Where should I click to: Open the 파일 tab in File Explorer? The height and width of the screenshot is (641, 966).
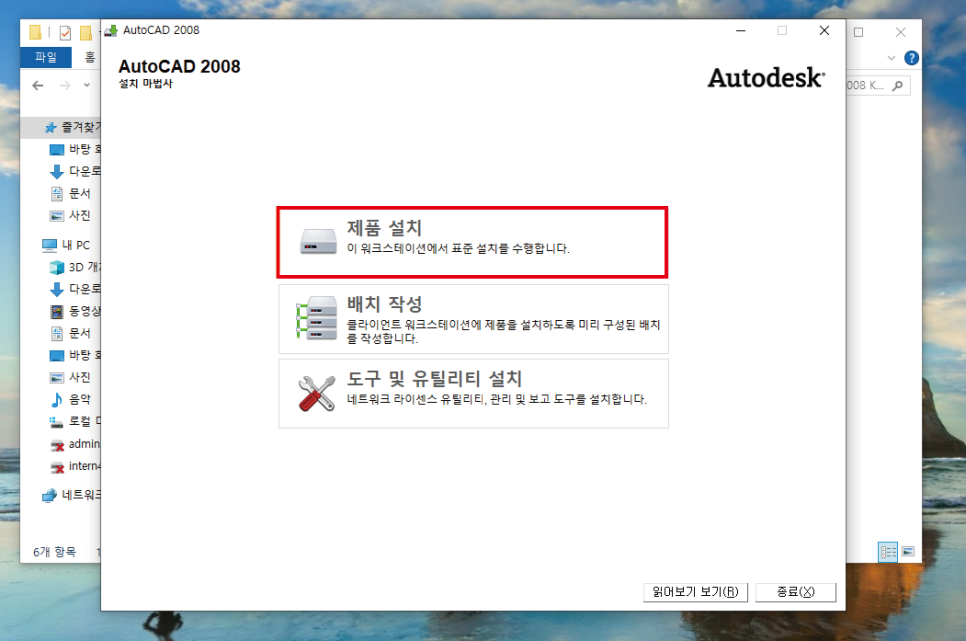point(46,57)
